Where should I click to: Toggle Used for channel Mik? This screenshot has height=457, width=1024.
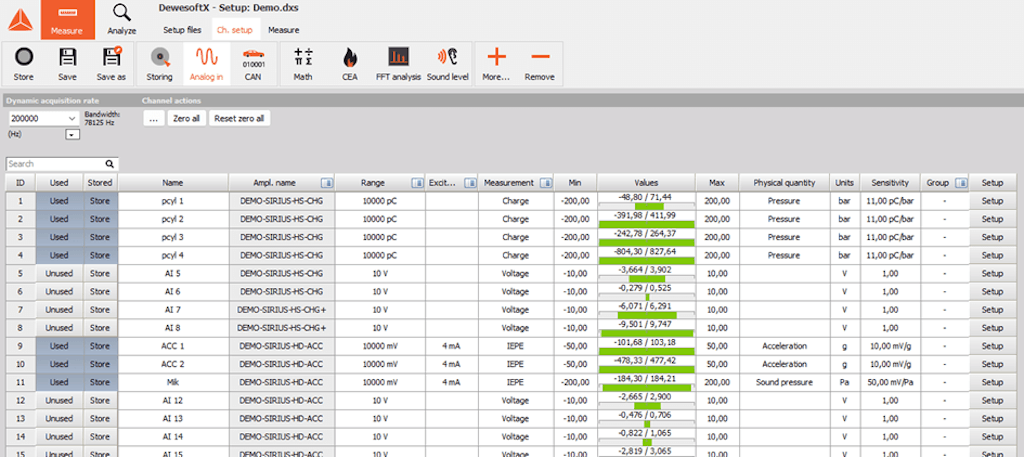tap(59, 382)
